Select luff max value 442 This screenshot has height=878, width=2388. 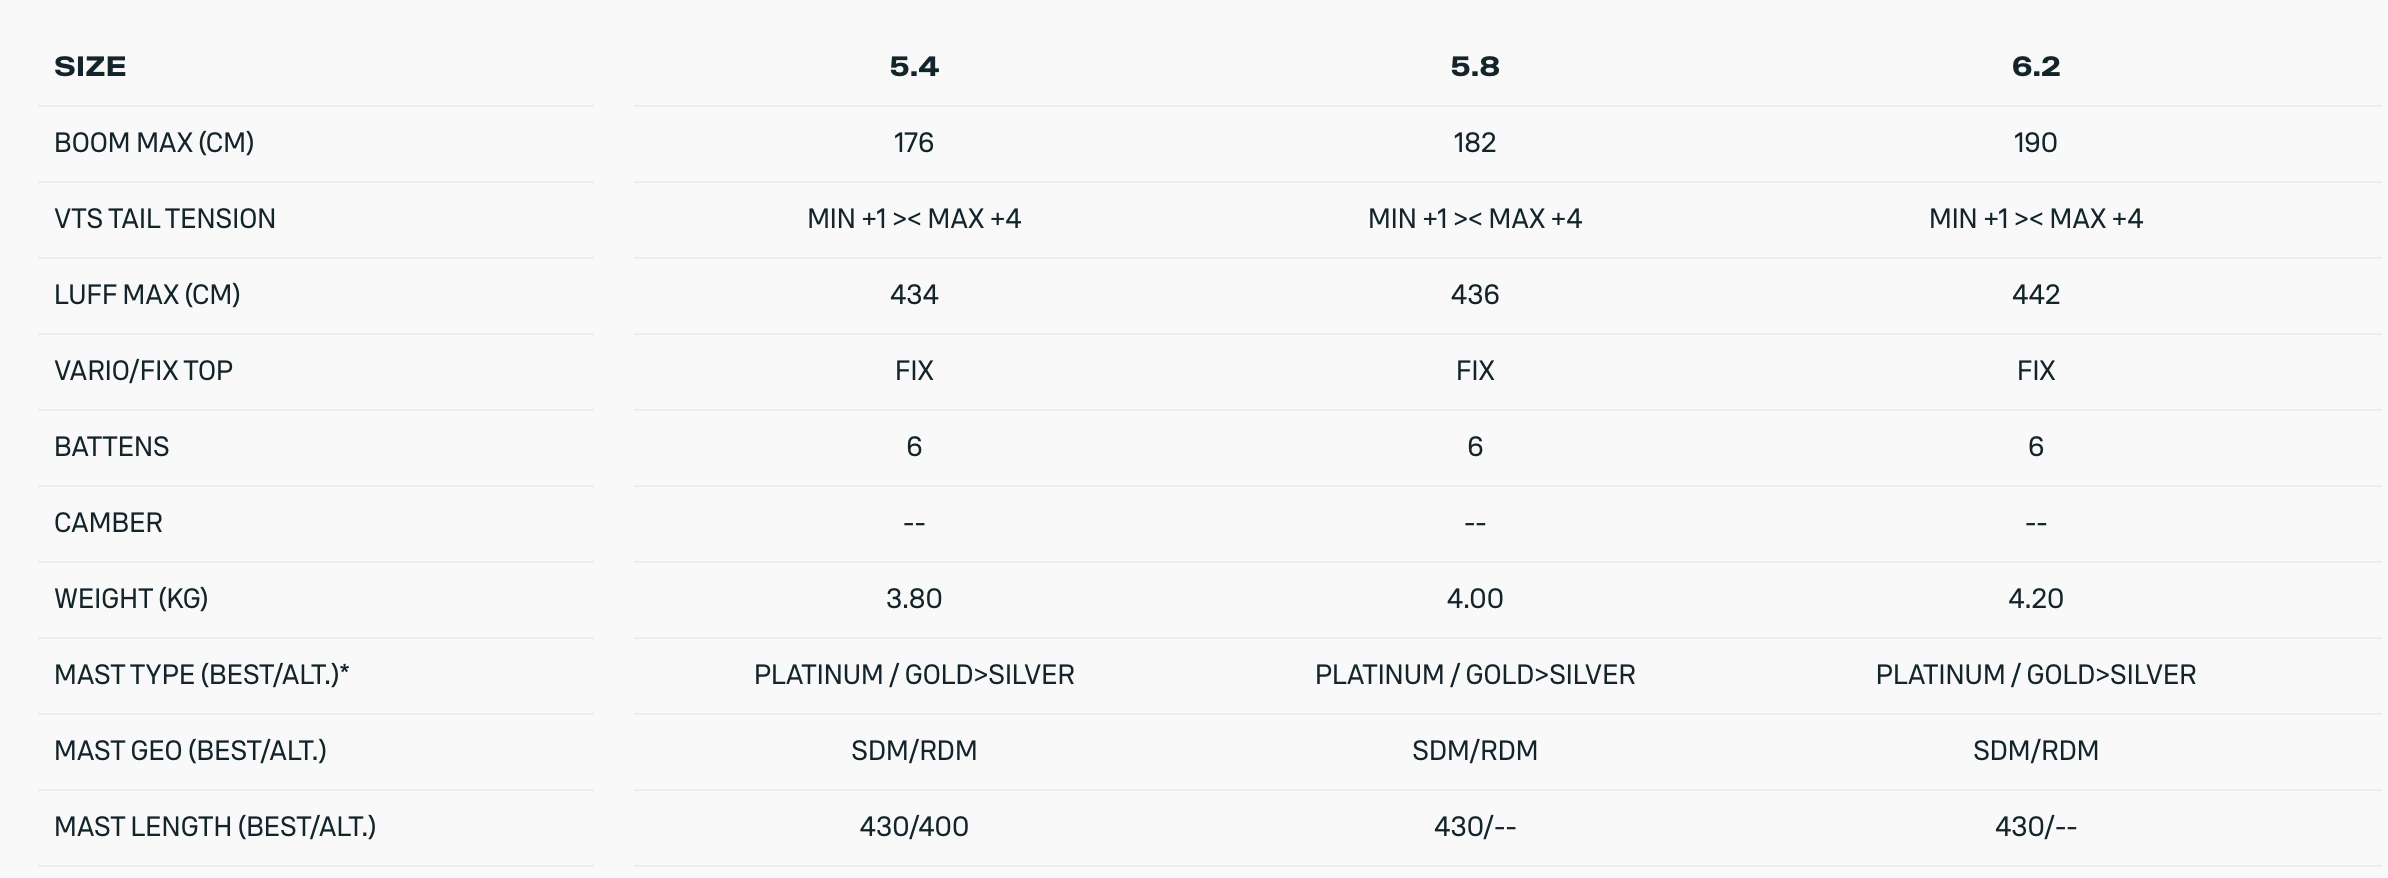click(2036, 295)
